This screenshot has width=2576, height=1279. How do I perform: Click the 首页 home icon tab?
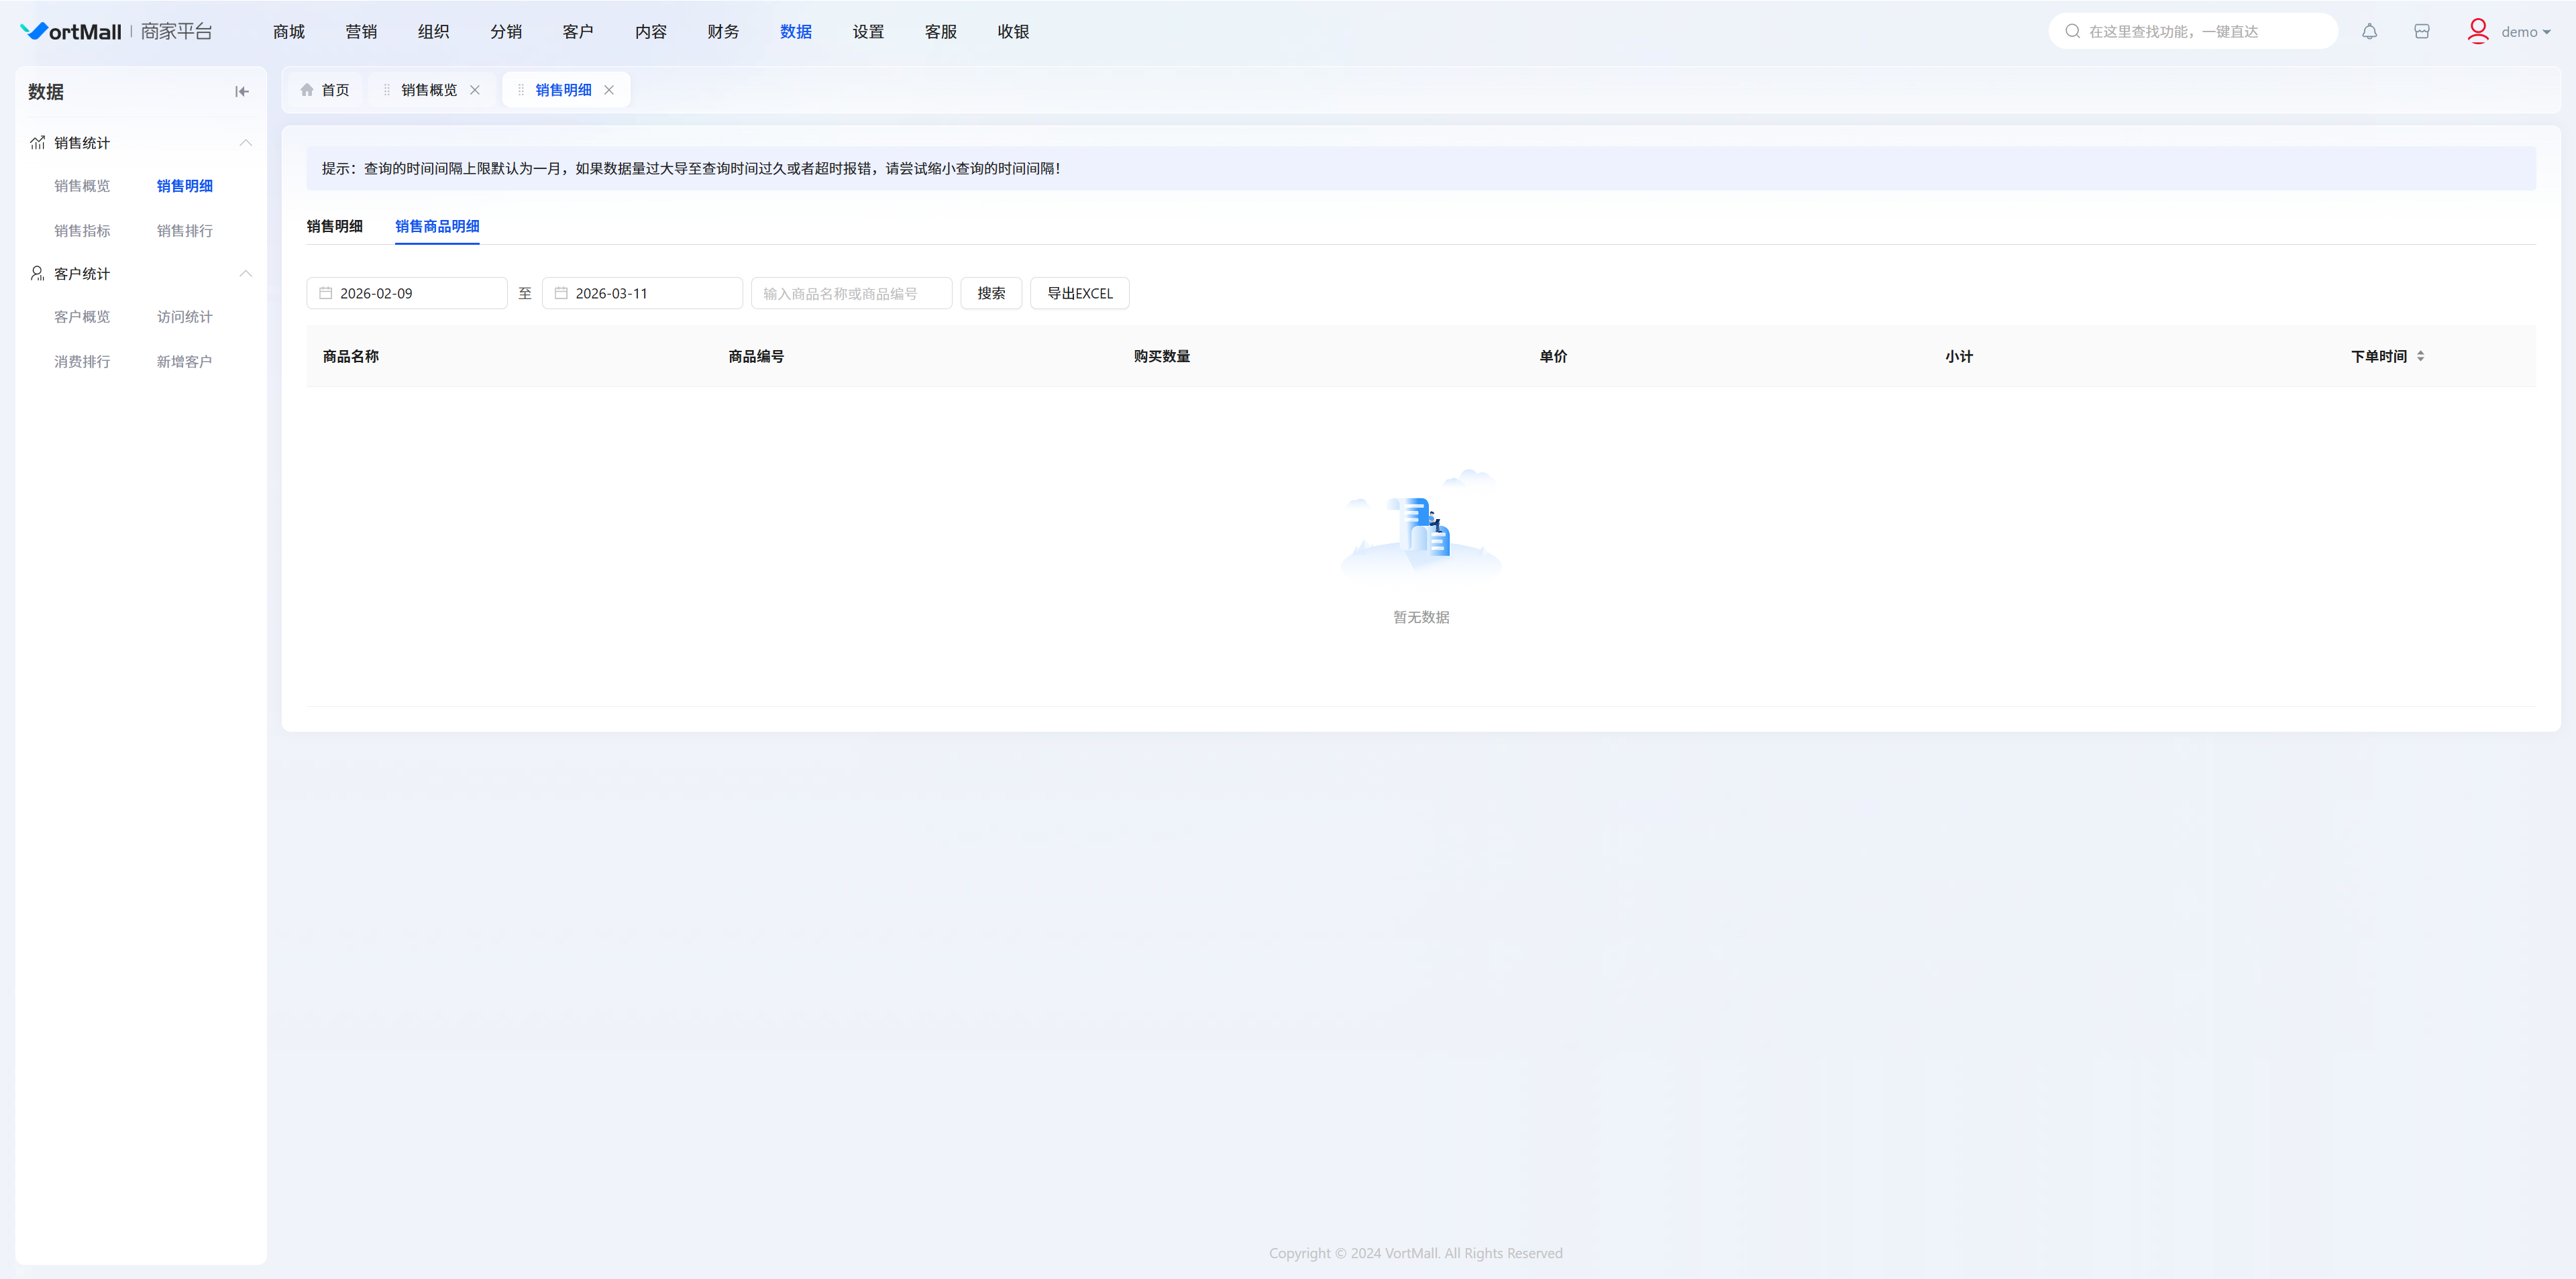325,90
